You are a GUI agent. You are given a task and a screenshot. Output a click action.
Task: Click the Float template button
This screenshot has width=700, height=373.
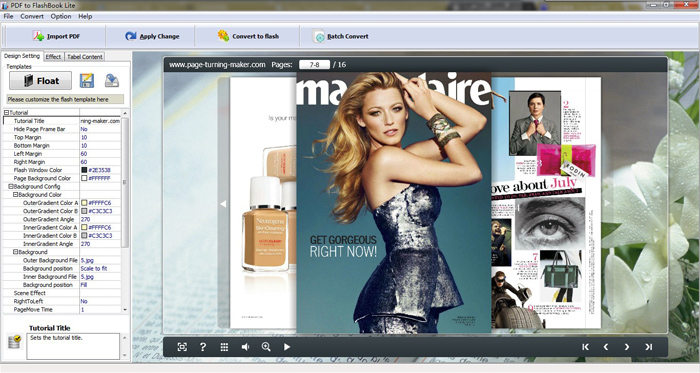41,81
